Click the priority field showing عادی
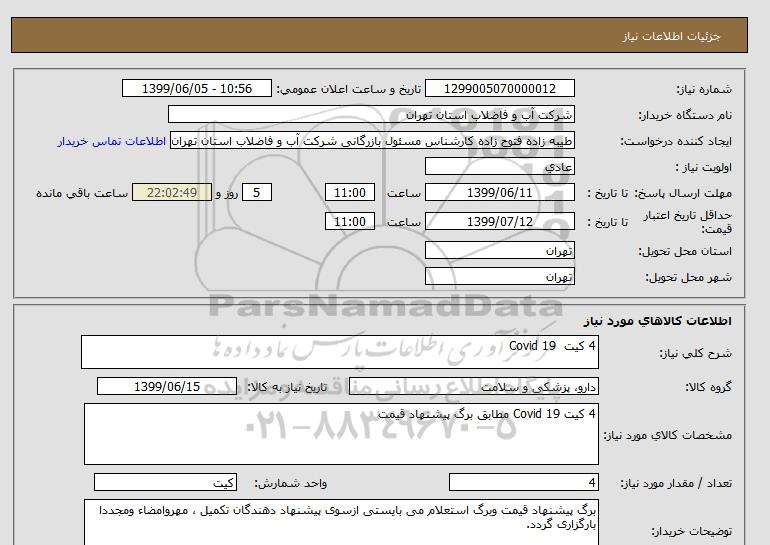The height and width of the screenshot is (545, 770). (x=499, y=166)
